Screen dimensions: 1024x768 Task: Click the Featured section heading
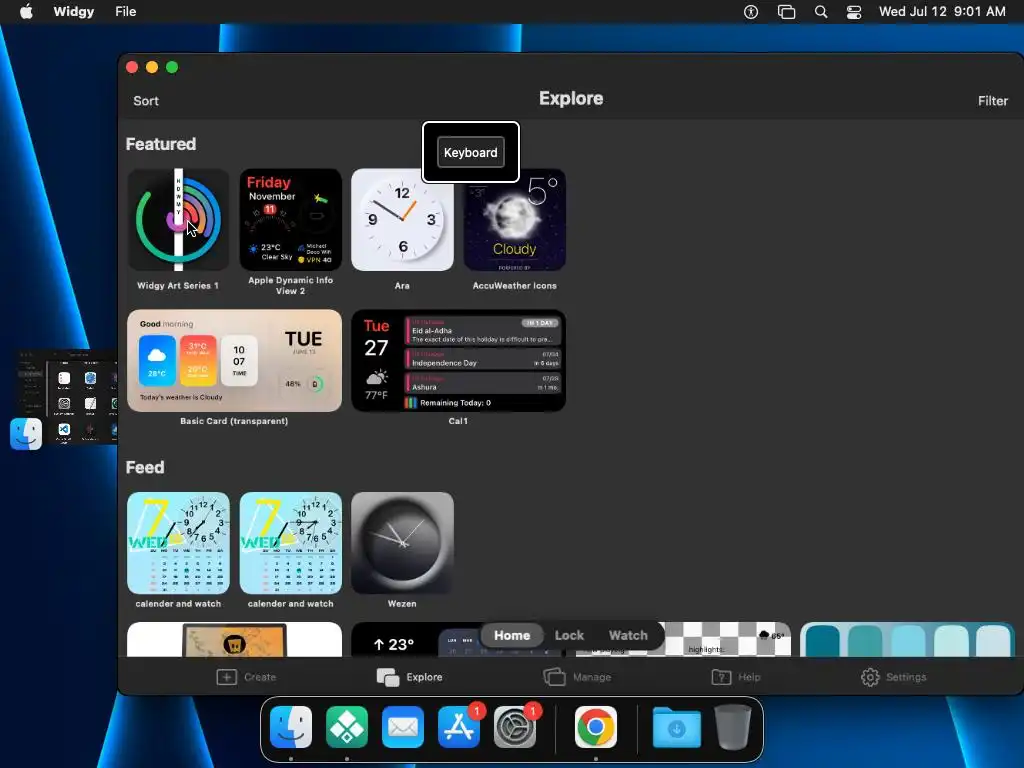pyautogui.click(x=161, y=144)
